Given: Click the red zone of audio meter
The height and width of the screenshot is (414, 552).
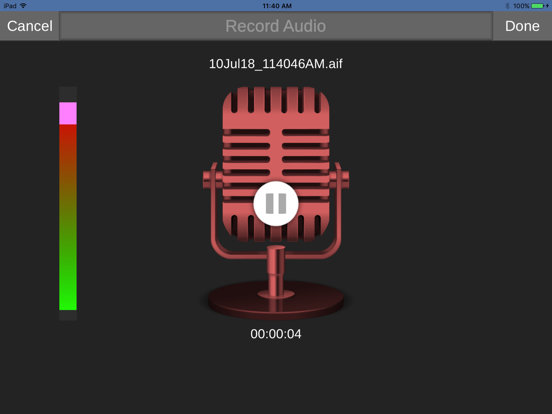Looking at the screenshot, I should (x=68, y=141).
